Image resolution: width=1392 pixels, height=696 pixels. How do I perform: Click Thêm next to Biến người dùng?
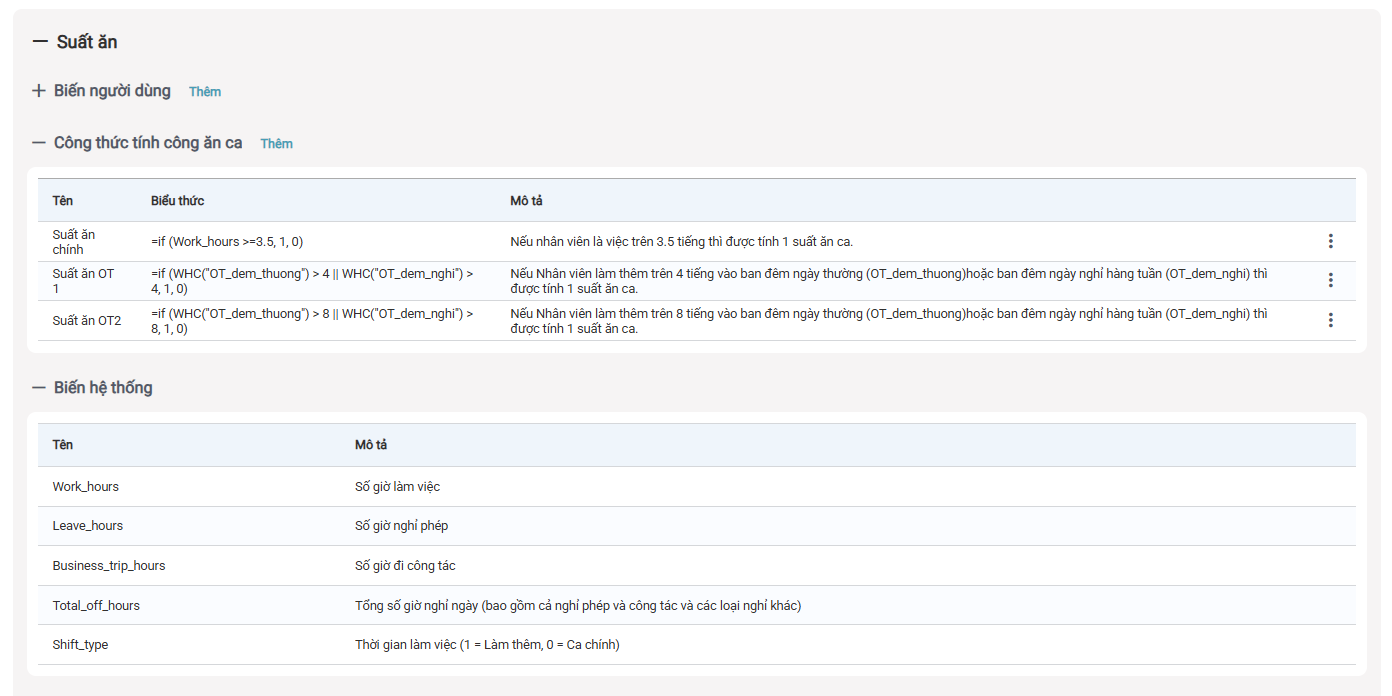(x=205, y=92)
